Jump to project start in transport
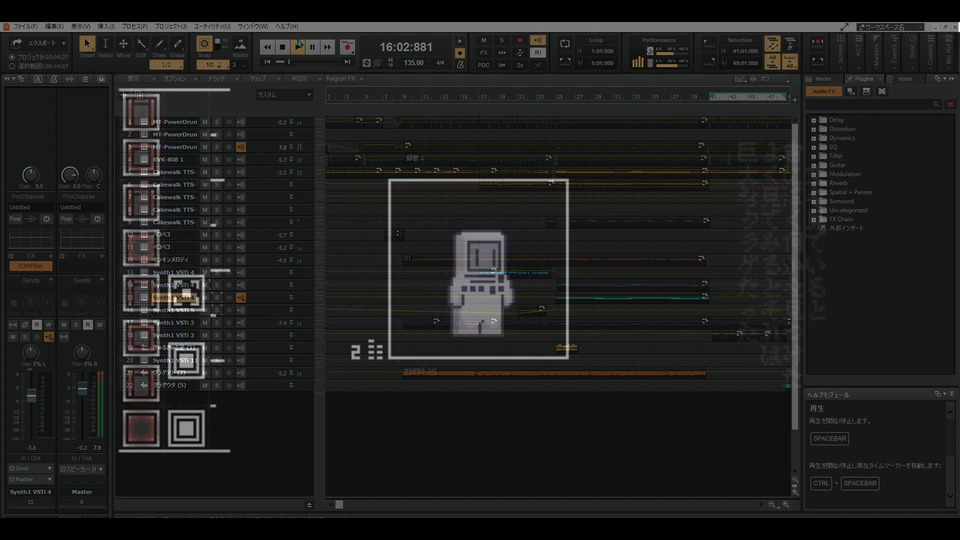 (268, 62)
